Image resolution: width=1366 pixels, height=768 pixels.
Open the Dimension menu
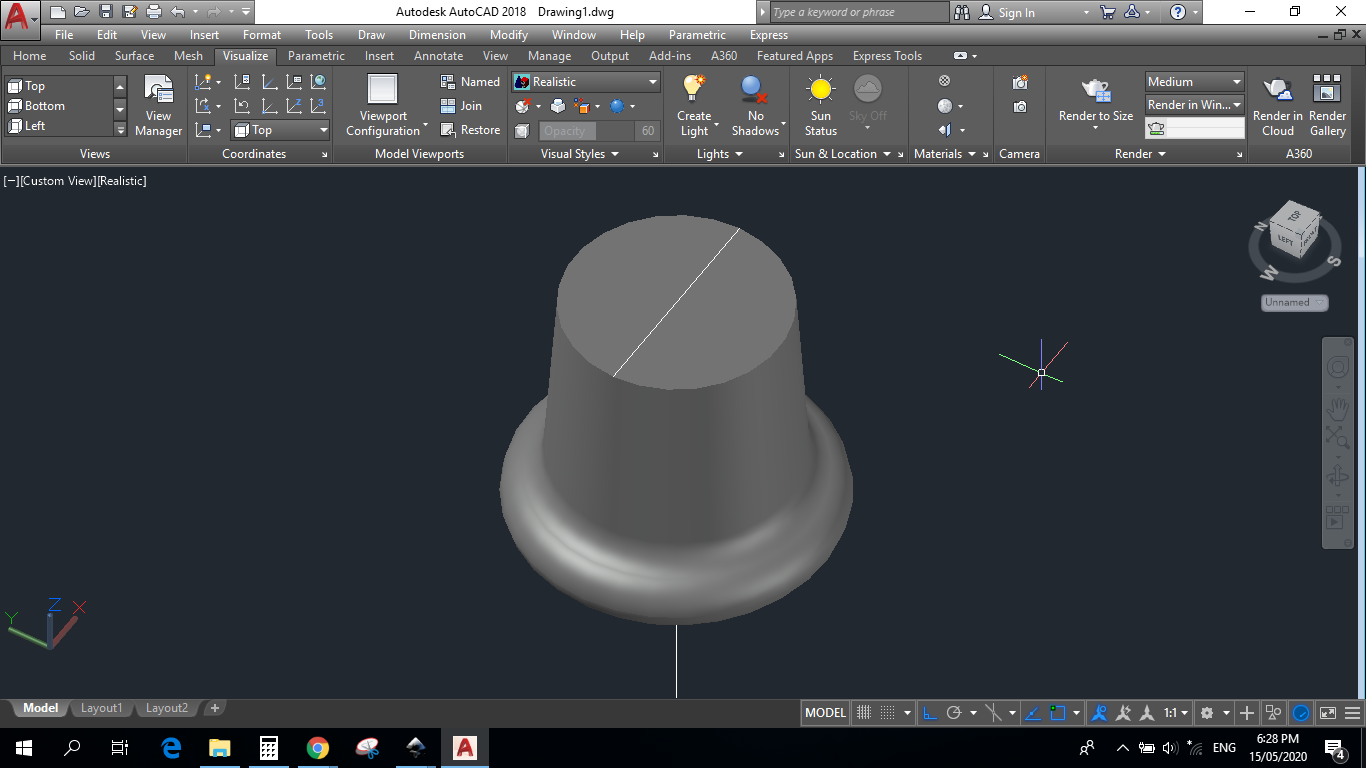(x=437, y=35)
